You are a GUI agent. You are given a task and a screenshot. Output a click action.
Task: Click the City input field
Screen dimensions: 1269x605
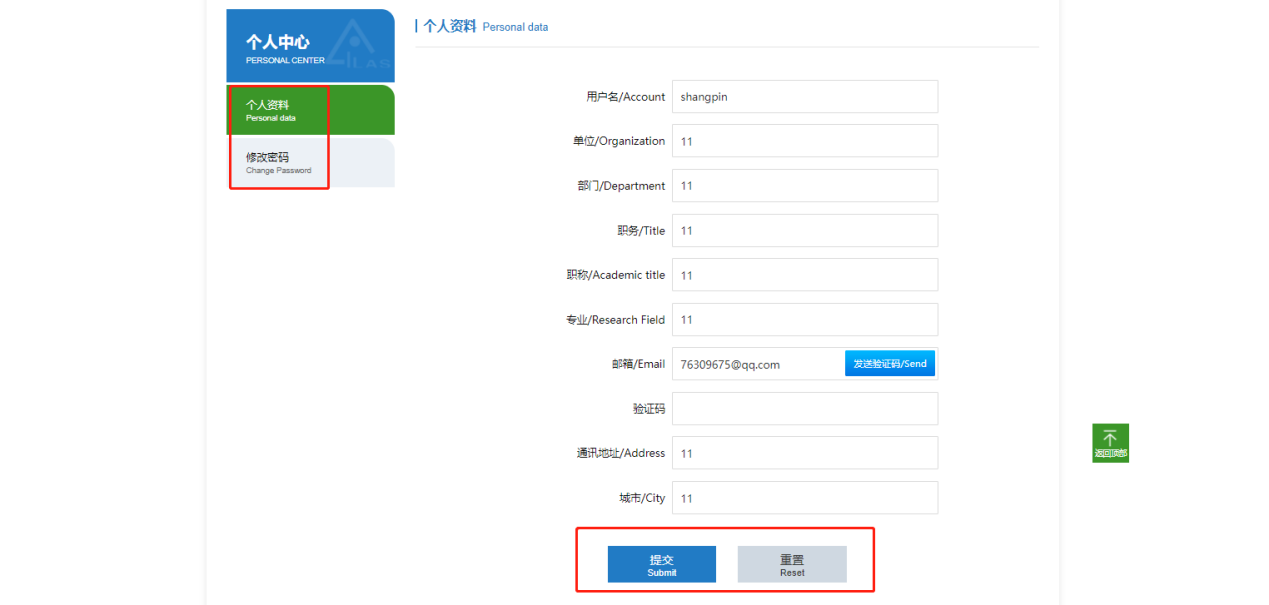coord(804,498)
